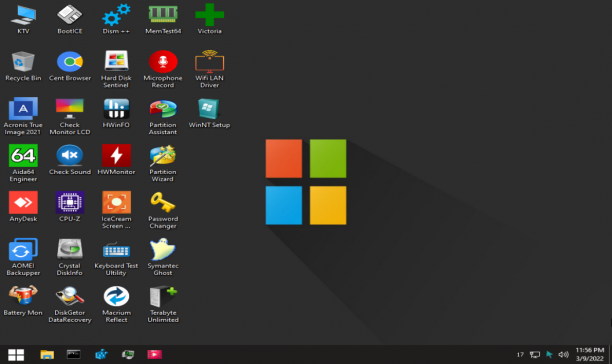Open the Recycle Bin
The image size is (612, 364).
pos(23,66)
